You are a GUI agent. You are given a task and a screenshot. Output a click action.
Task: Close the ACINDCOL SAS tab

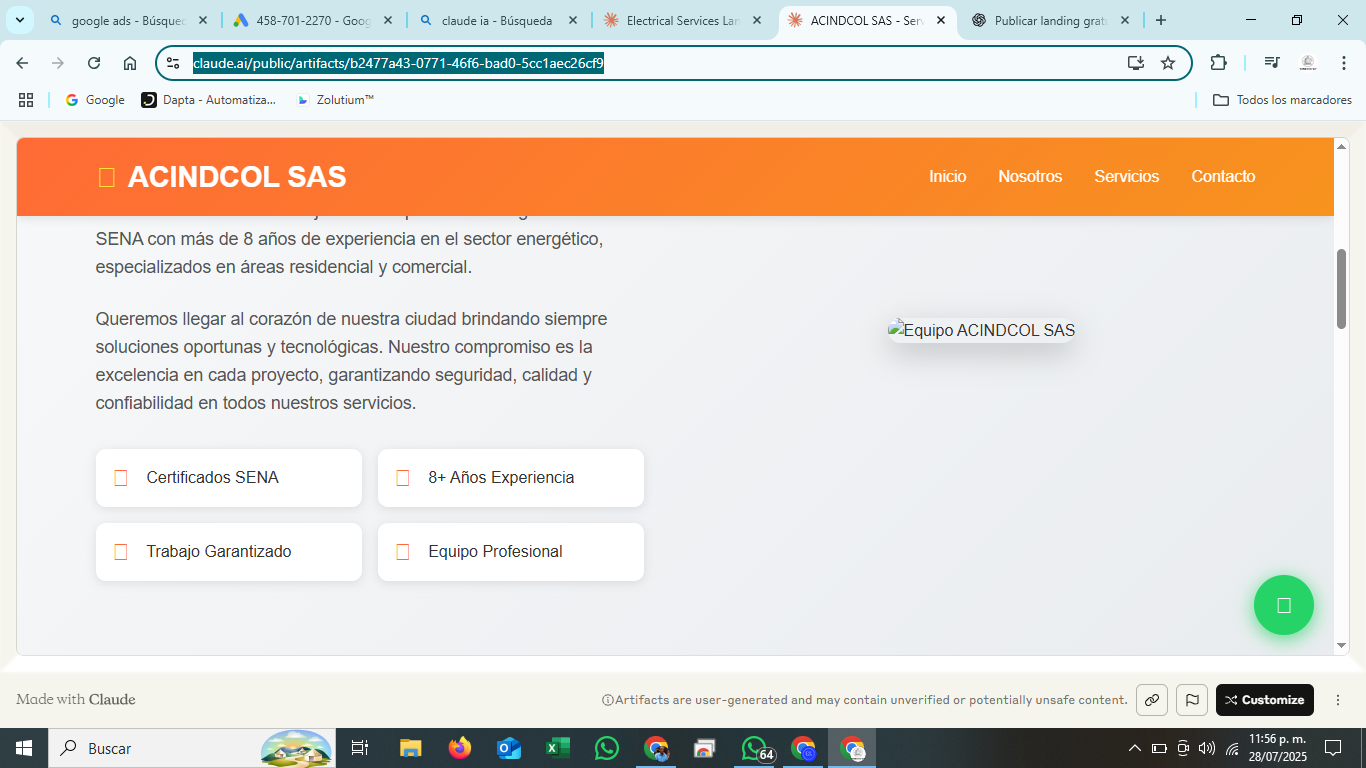pos(941,20)
